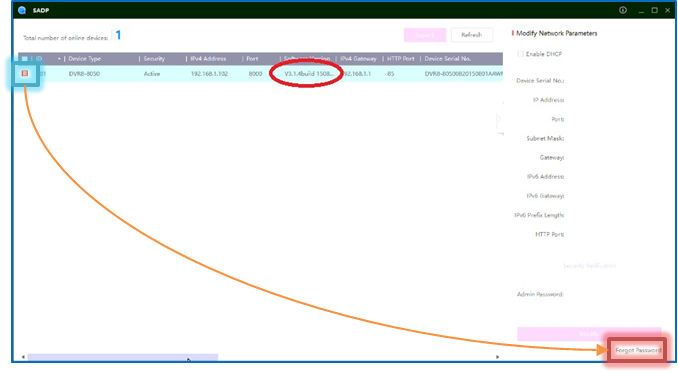Tick the checkbox for device DVR8-8050
678x374 pixels.
(25, 74)
